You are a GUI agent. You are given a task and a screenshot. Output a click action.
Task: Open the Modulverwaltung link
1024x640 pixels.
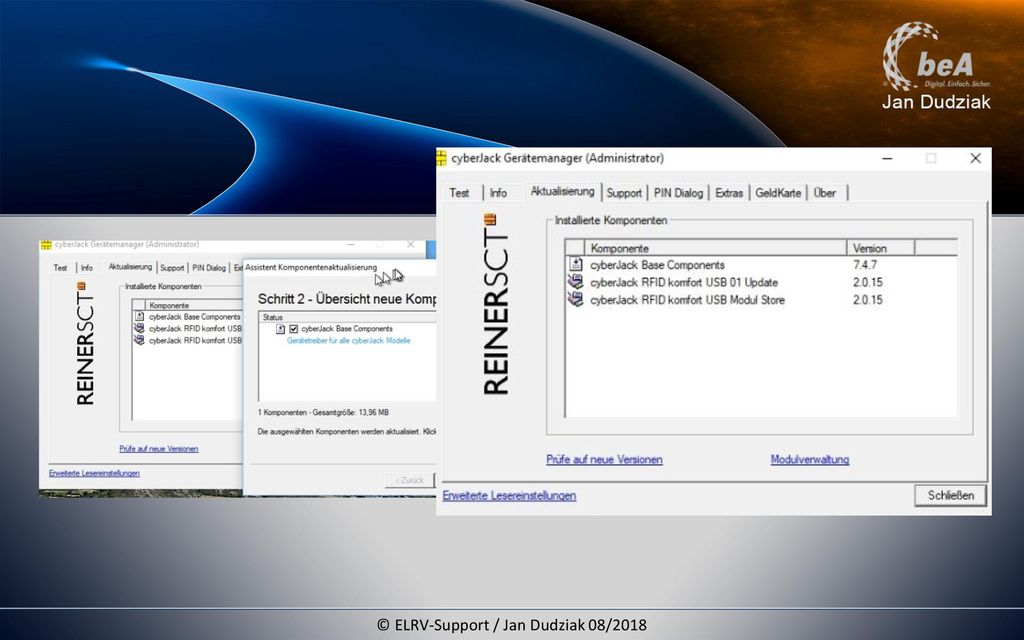(x=810, y=459)
